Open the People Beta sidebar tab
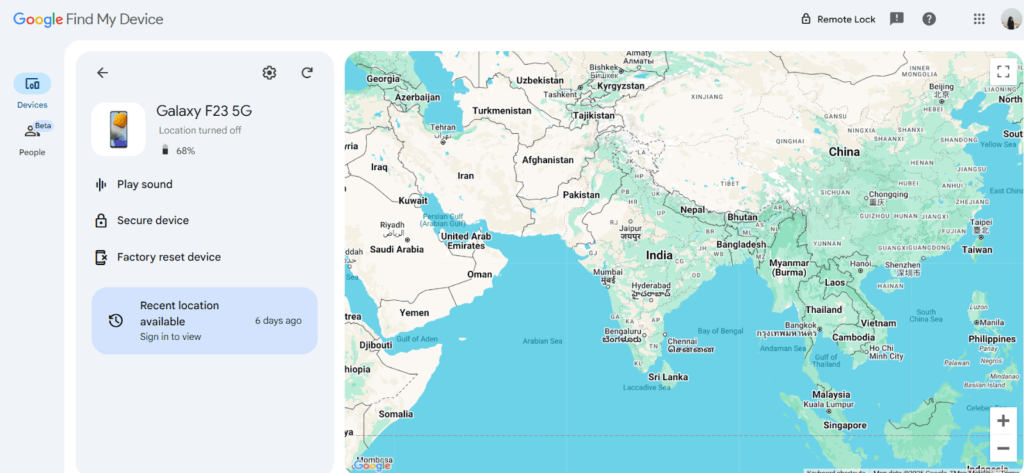The height and width of the screenshot is (473, 1024). pyautogui.click(x=33, y=139)
